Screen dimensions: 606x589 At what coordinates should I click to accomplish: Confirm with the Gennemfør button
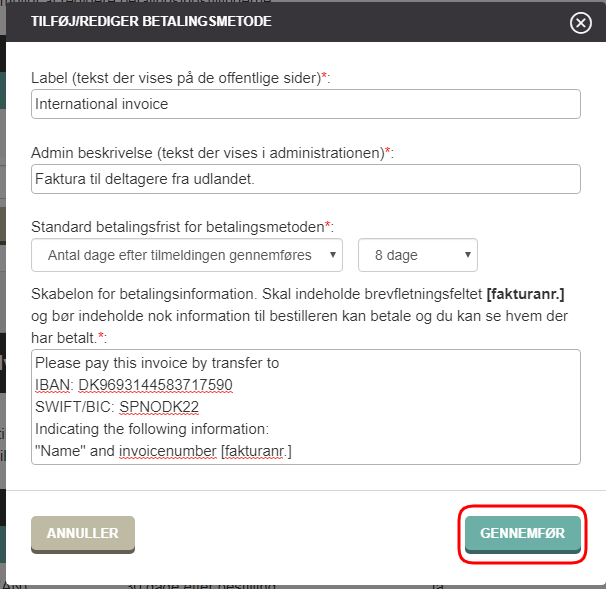523,534
